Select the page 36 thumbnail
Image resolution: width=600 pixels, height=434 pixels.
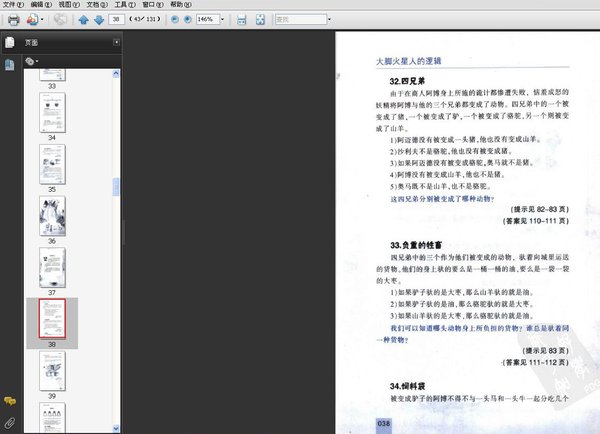click(x=52, y=215)
